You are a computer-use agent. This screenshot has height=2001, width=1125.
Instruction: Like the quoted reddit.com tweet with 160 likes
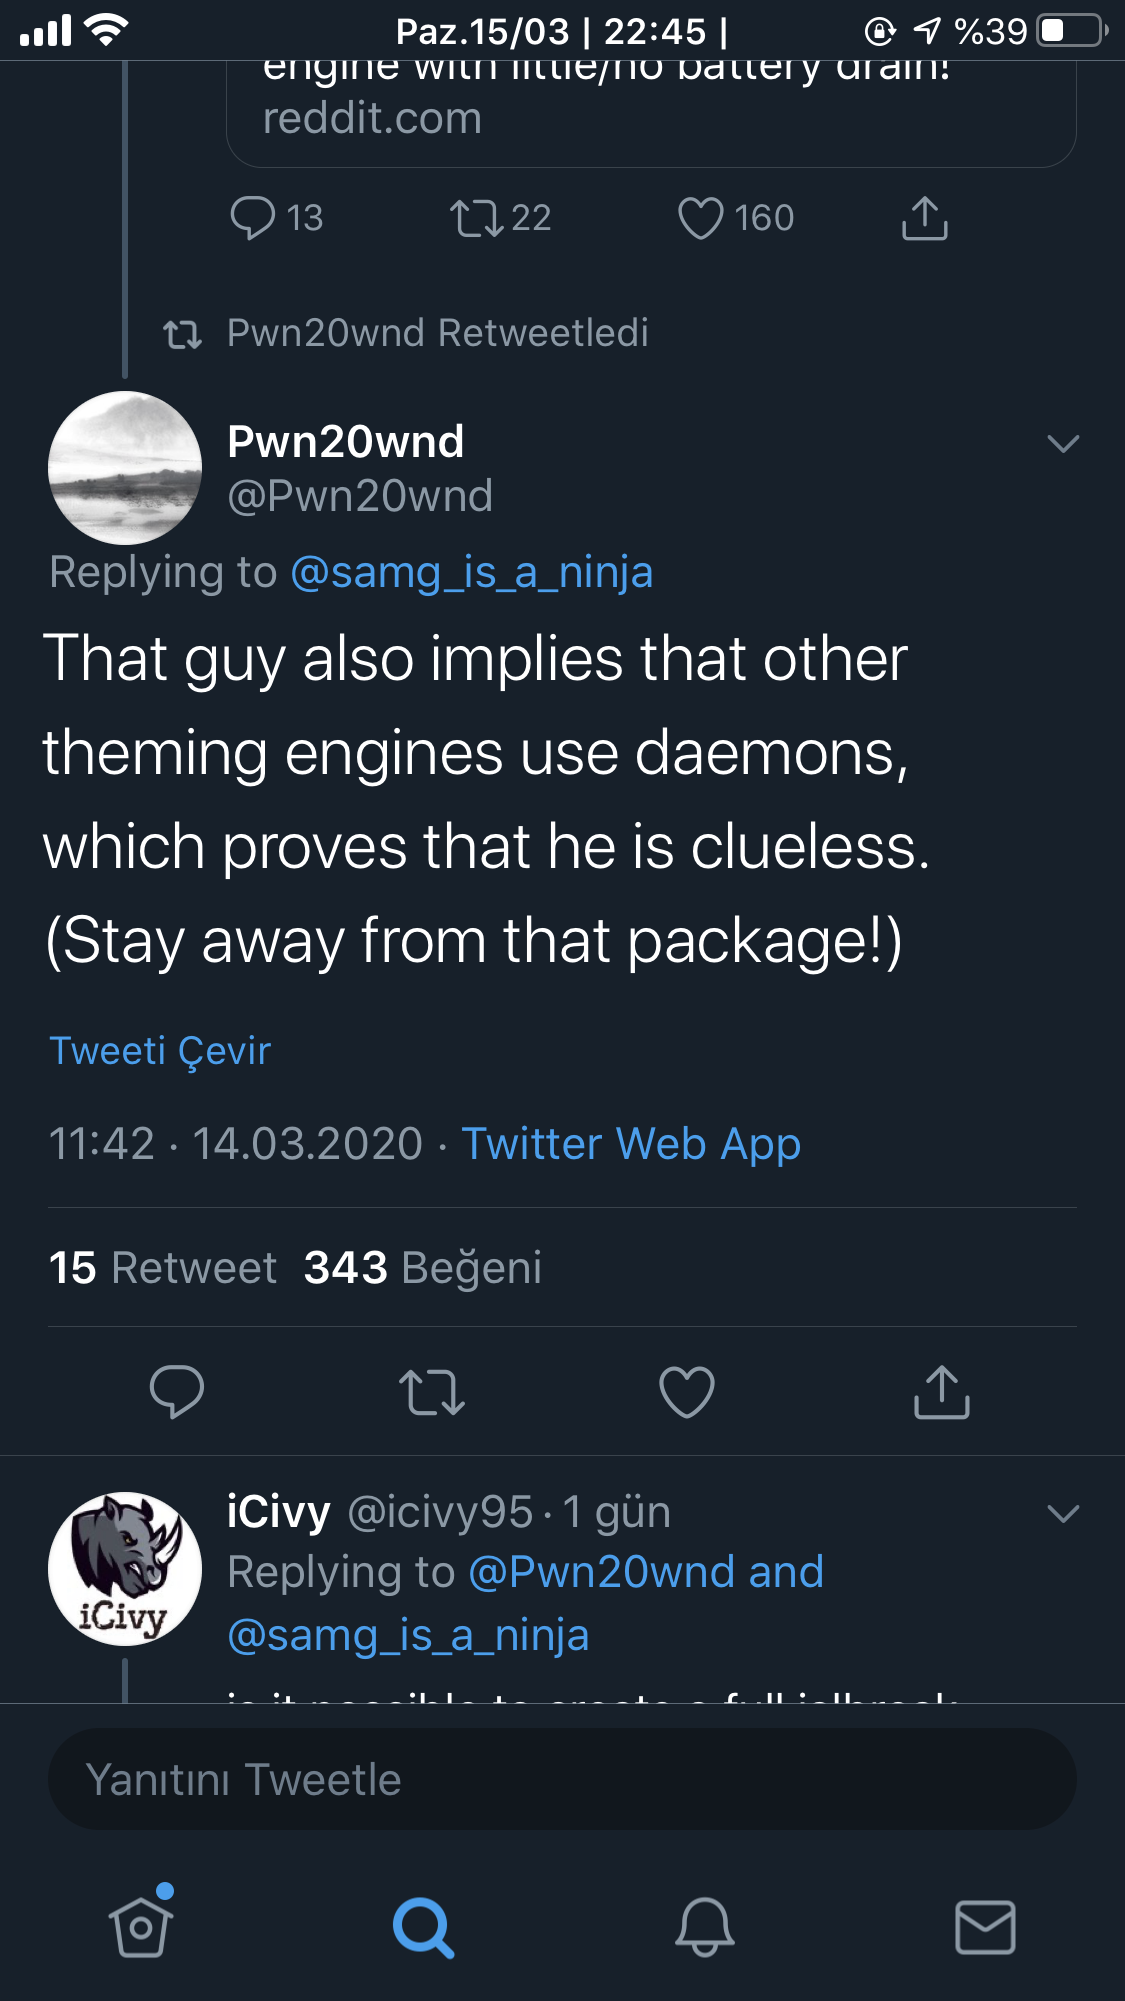(701, 218)
